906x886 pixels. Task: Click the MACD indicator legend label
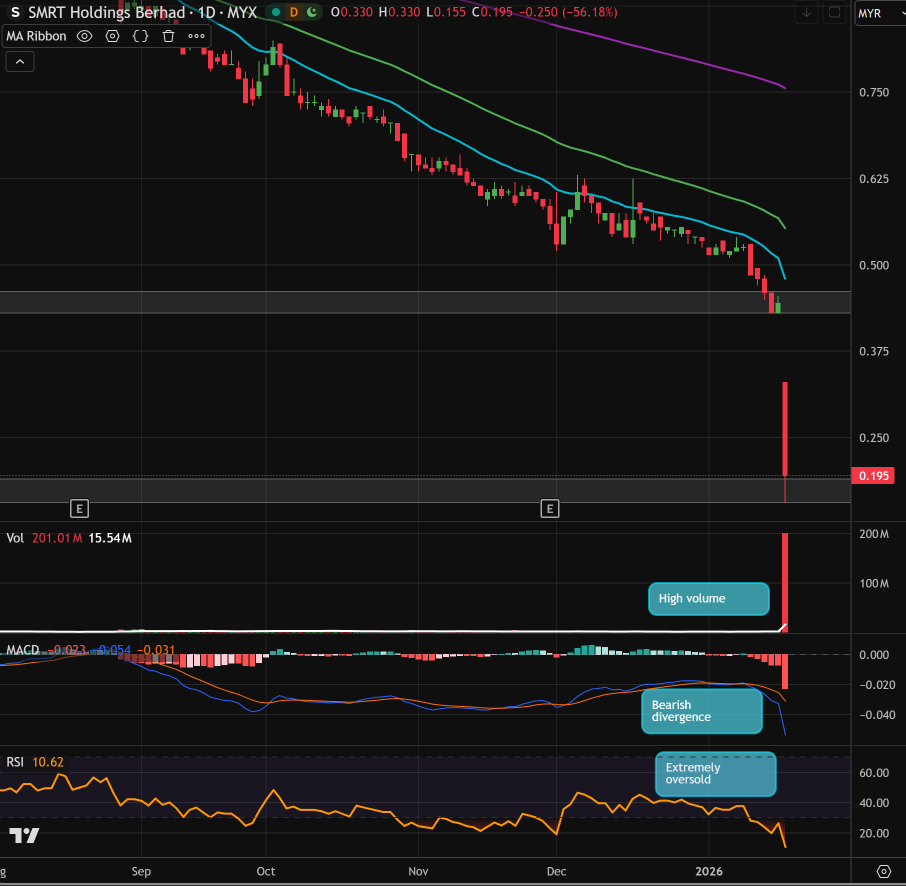click(x=23, y=650)
